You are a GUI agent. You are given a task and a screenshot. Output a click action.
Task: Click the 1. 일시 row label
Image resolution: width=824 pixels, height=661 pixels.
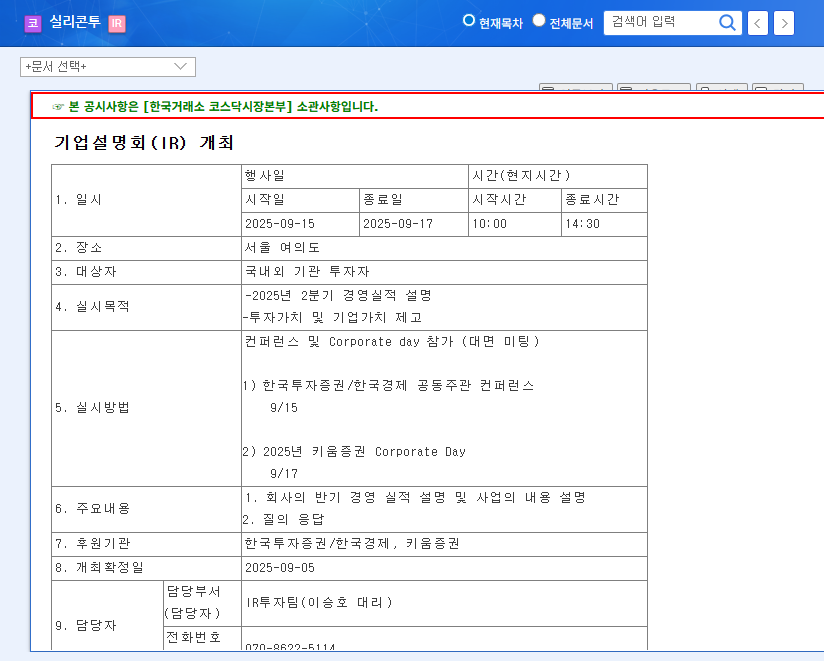click(x=78, y=200)
